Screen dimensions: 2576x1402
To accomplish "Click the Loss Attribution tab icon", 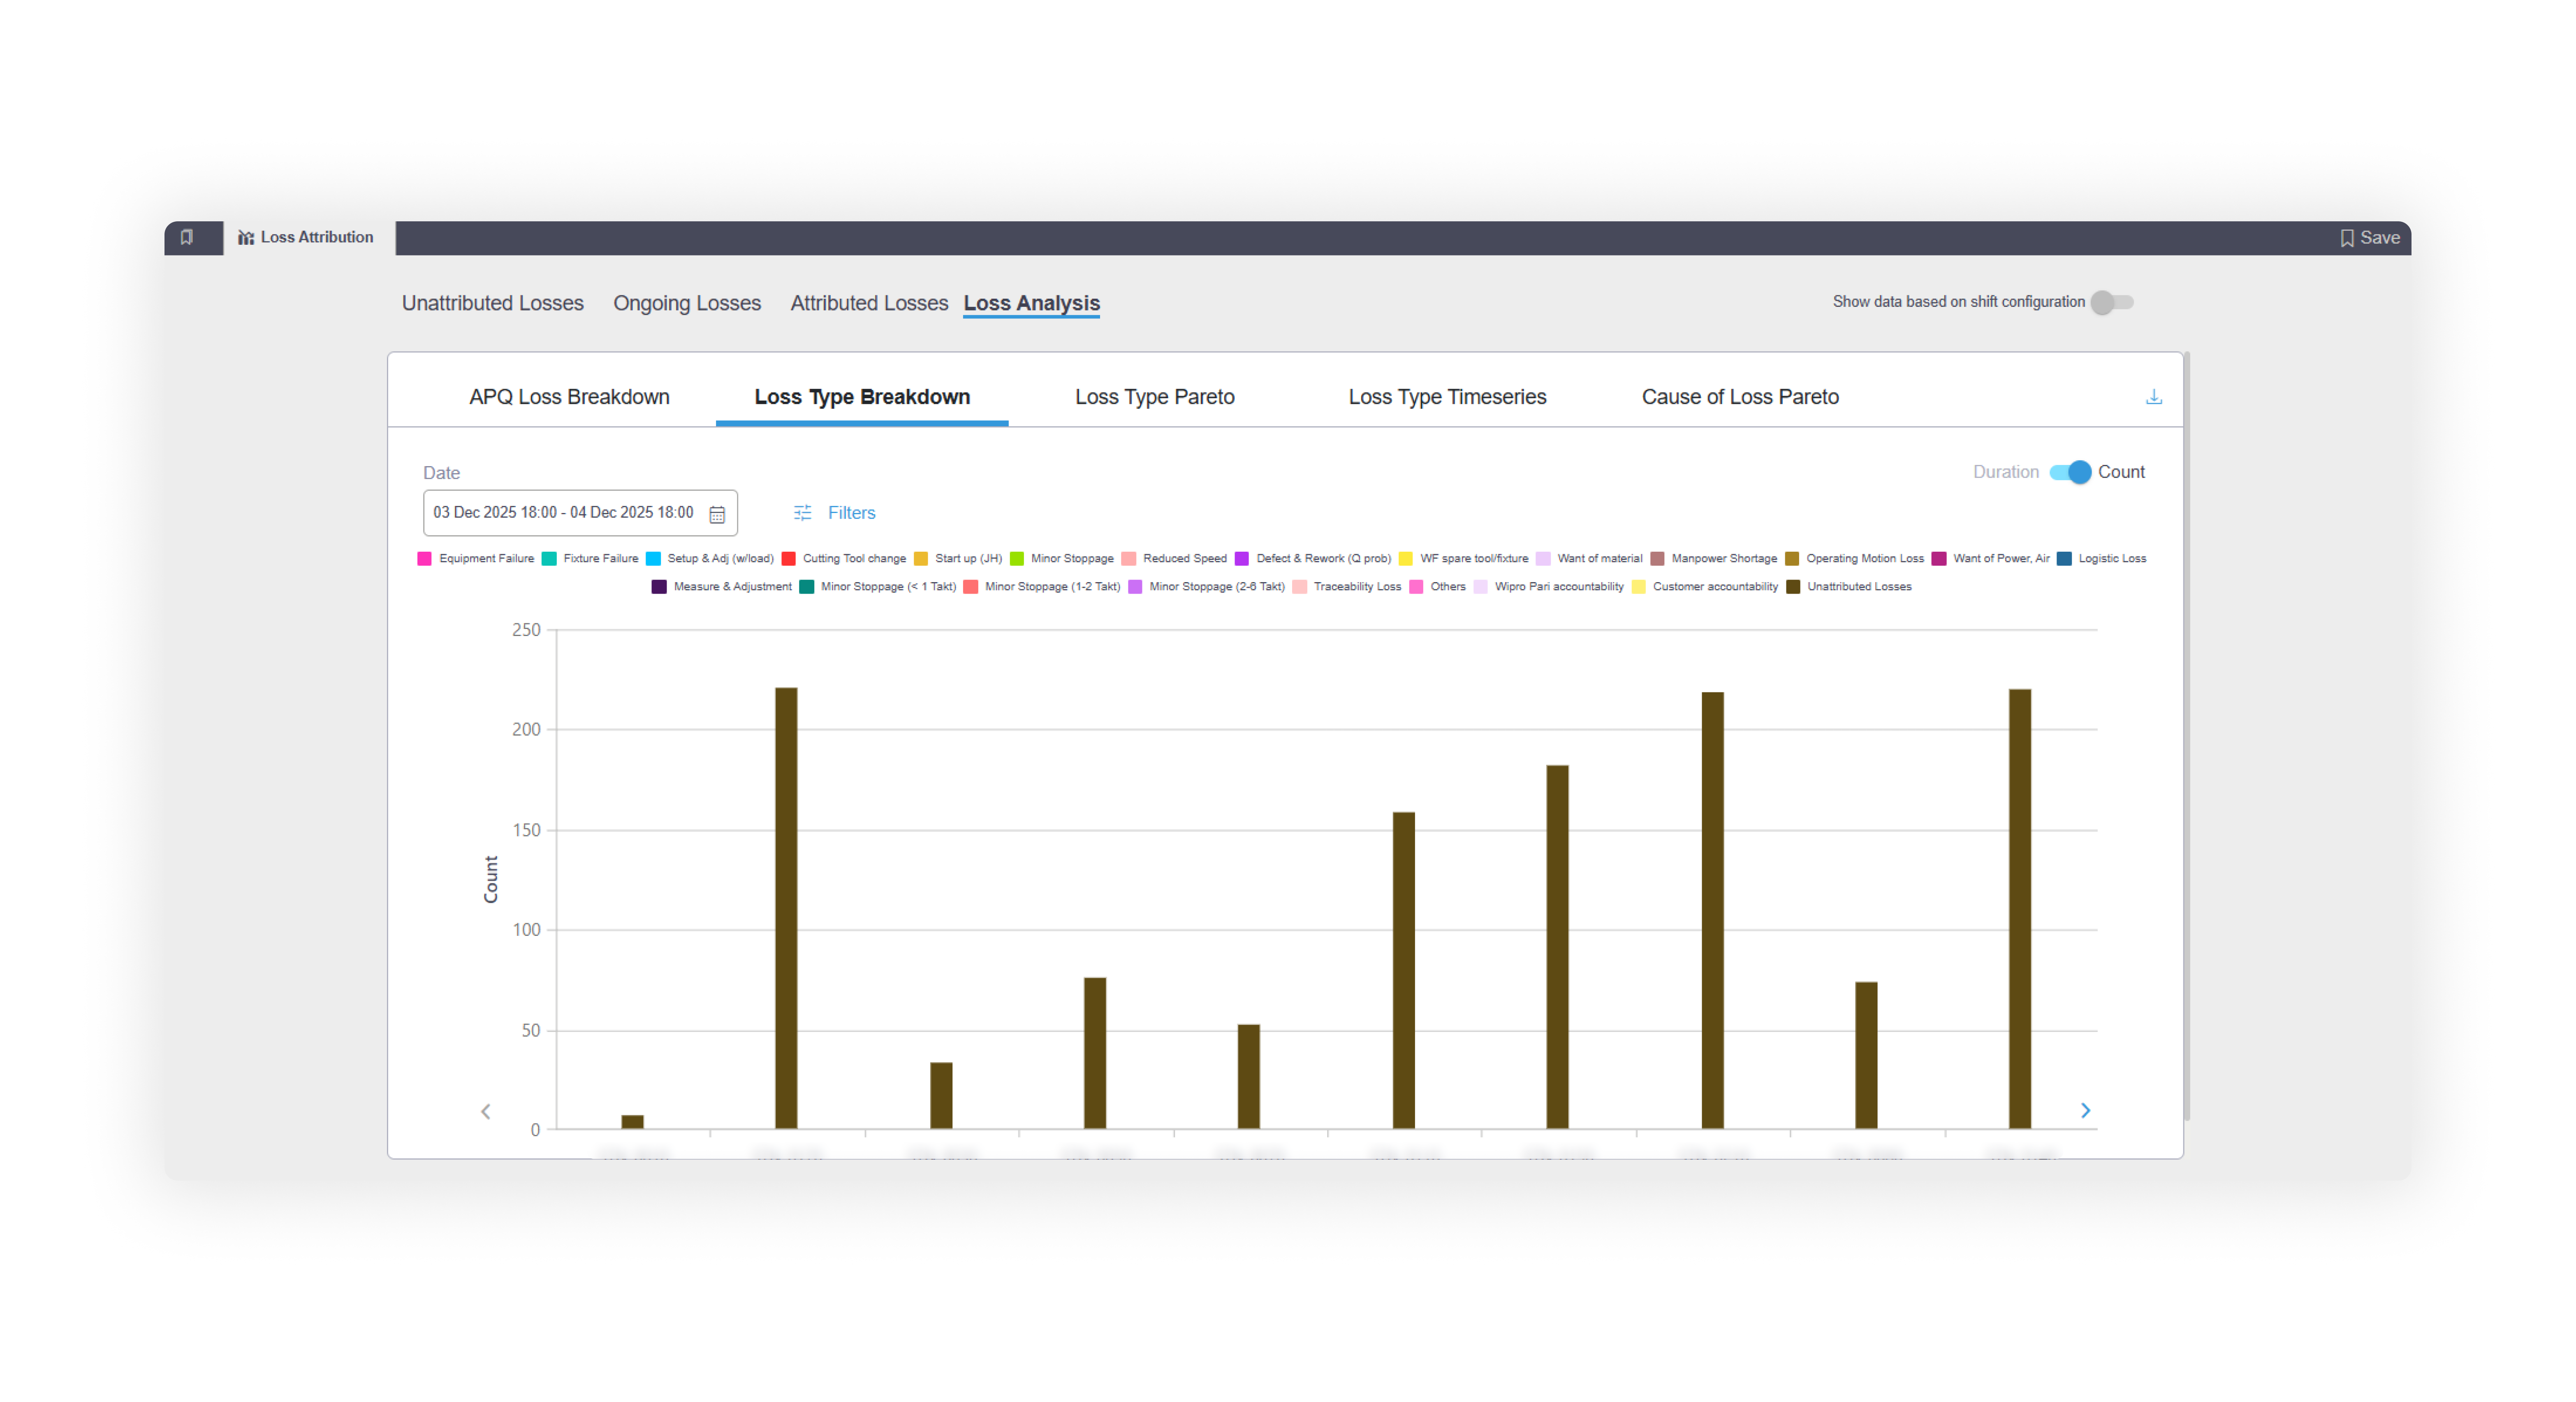I will pyautogui.click(x=245, y=238).
